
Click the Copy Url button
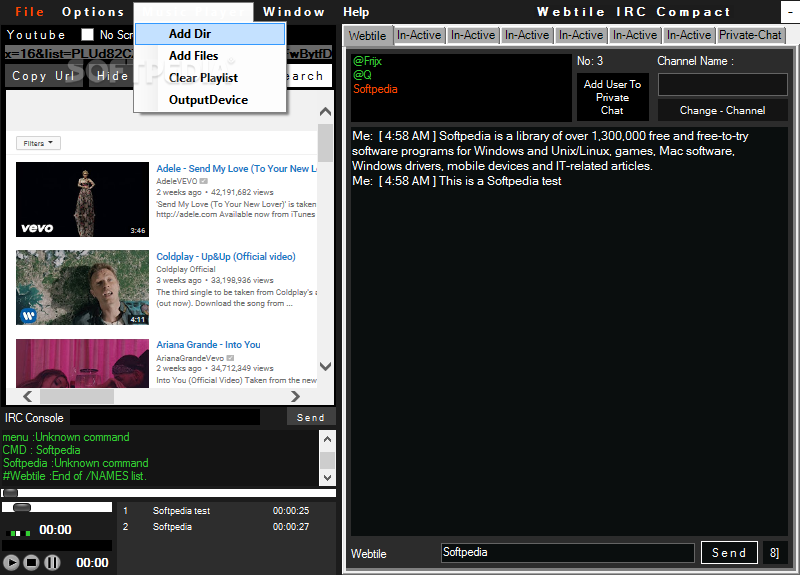click(43, 76)
